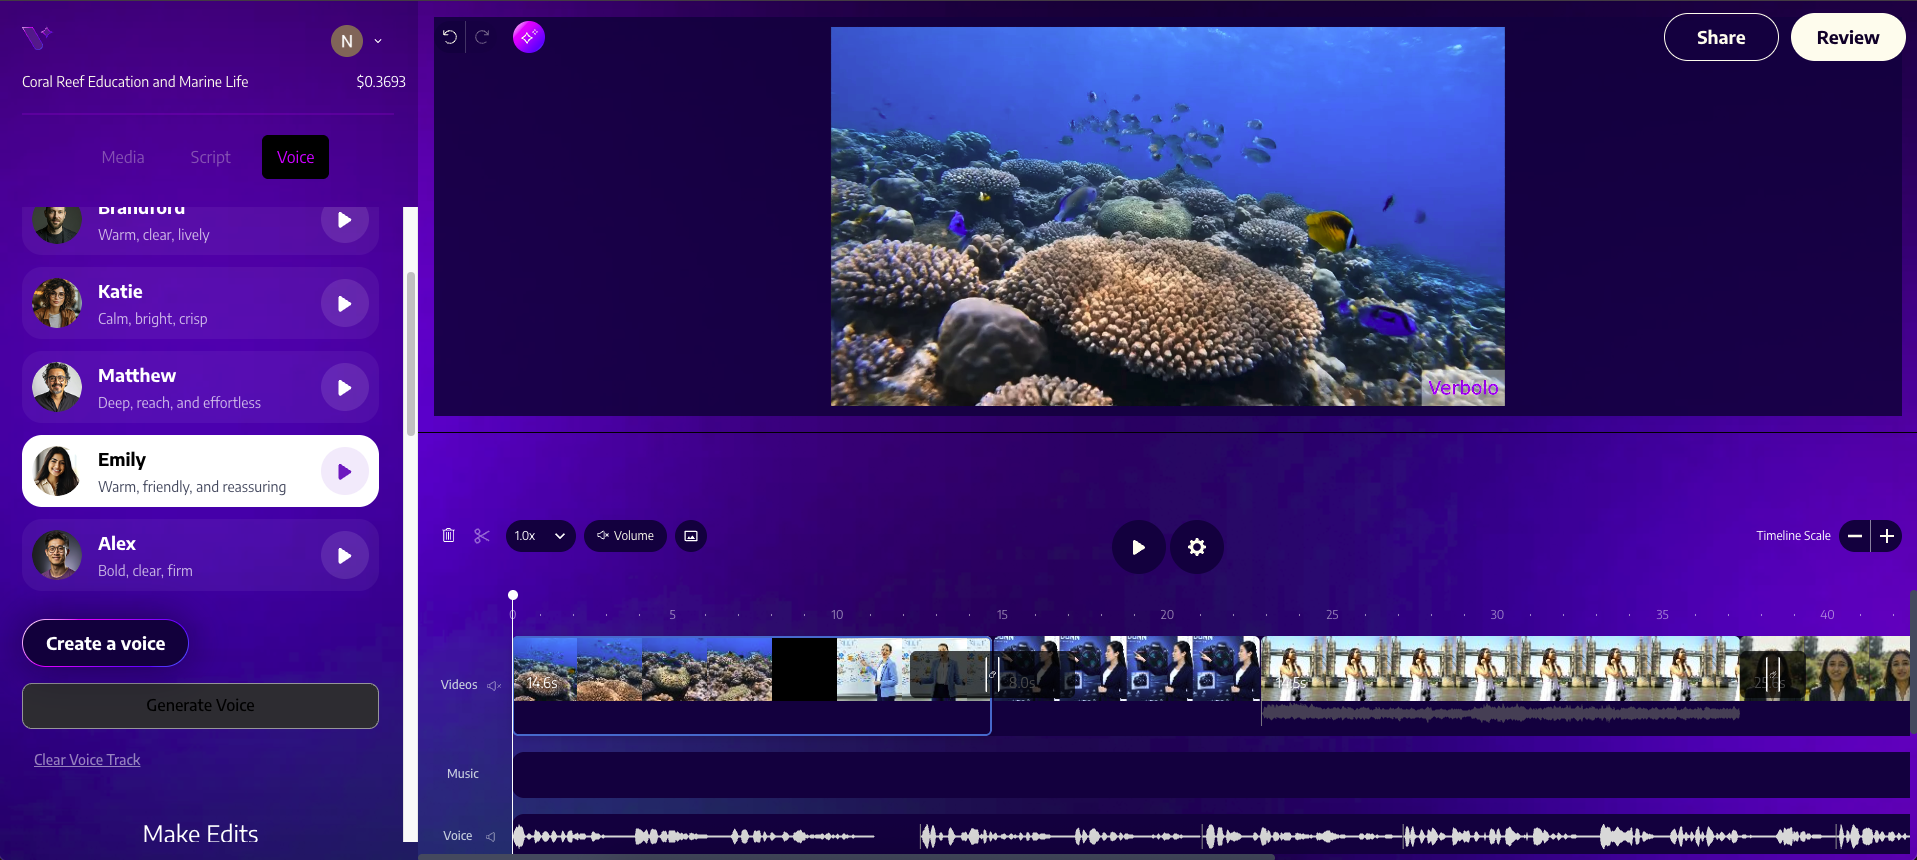
Task: Click the redo arrow icon
Action: point(482,37)
